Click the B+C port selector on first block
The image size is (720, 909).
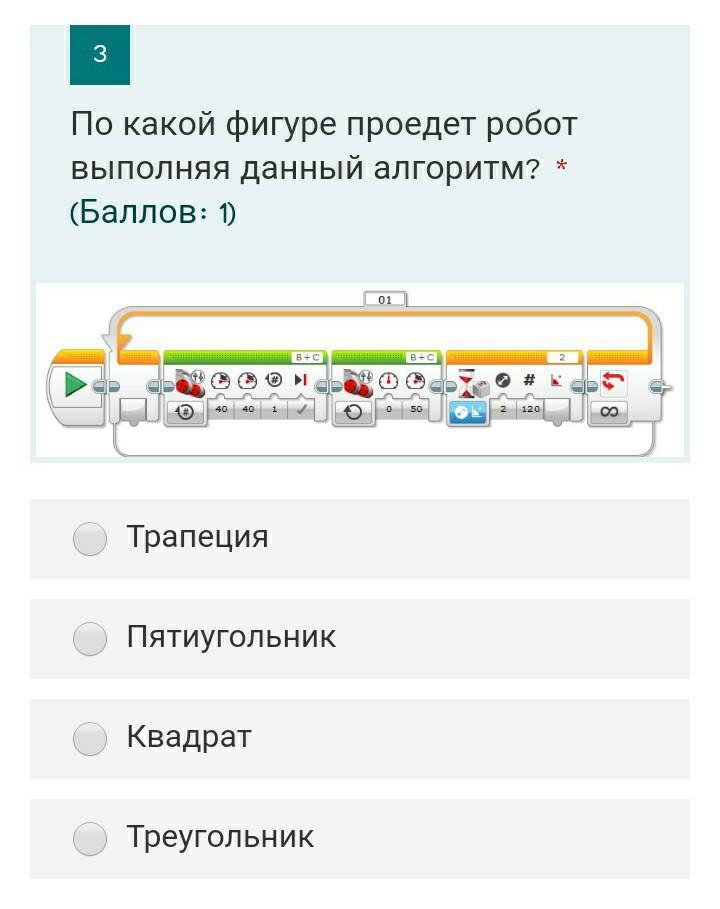click(x=306, y=357)
